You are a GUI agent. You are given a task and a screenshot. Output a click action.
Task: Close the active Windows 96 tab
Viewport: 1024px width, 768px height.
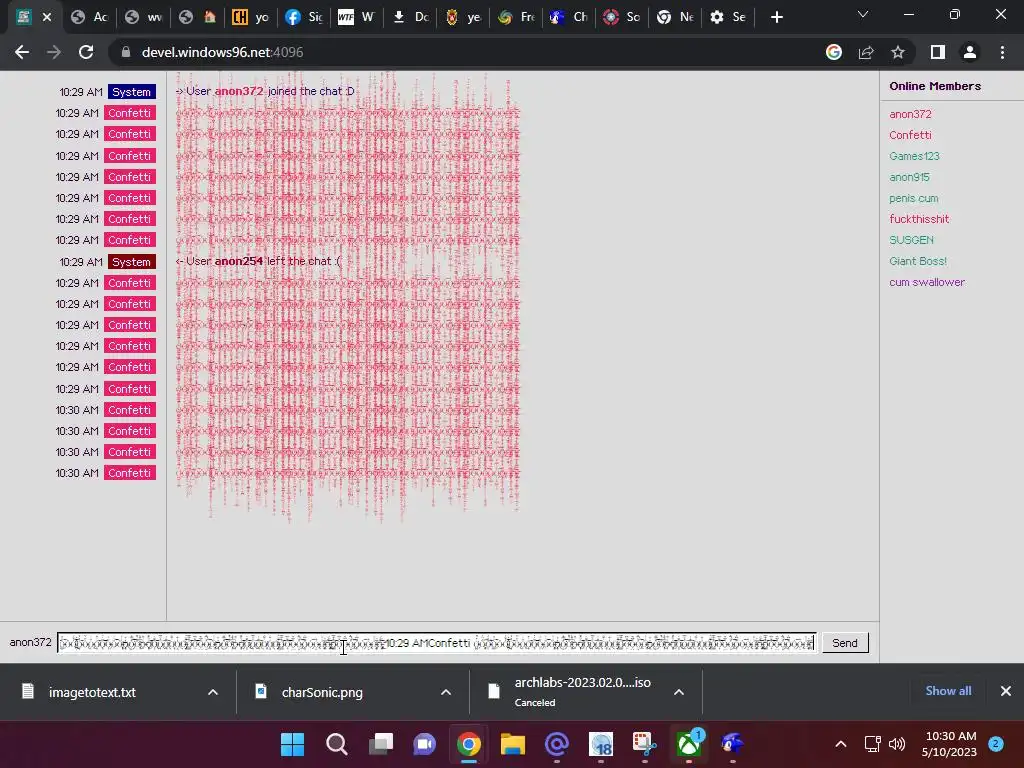click(47, 17)
